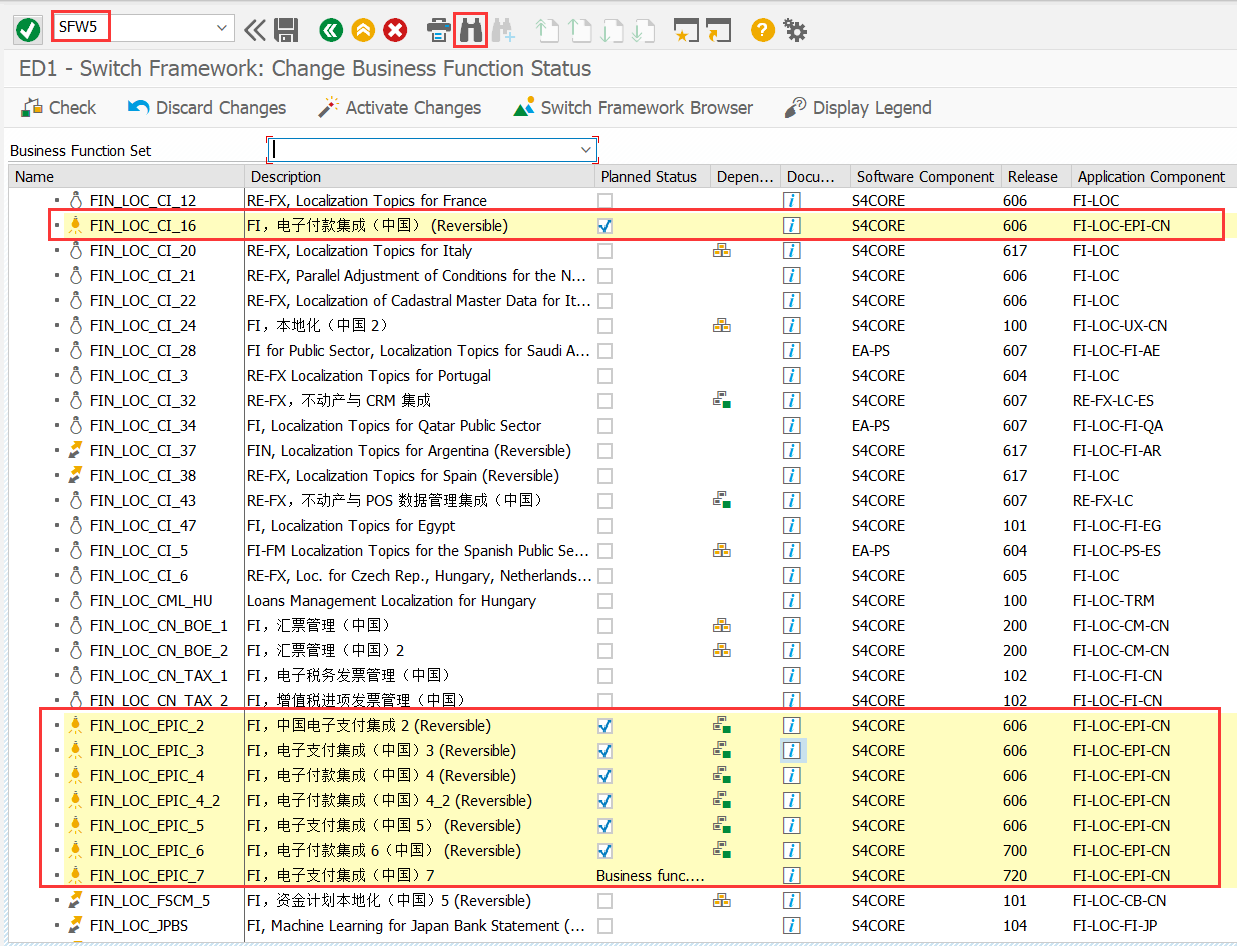Uncheck Planned Status for FIN_LOC_EPIC_5
This screenshot has height=946, width=1237.
604,825
